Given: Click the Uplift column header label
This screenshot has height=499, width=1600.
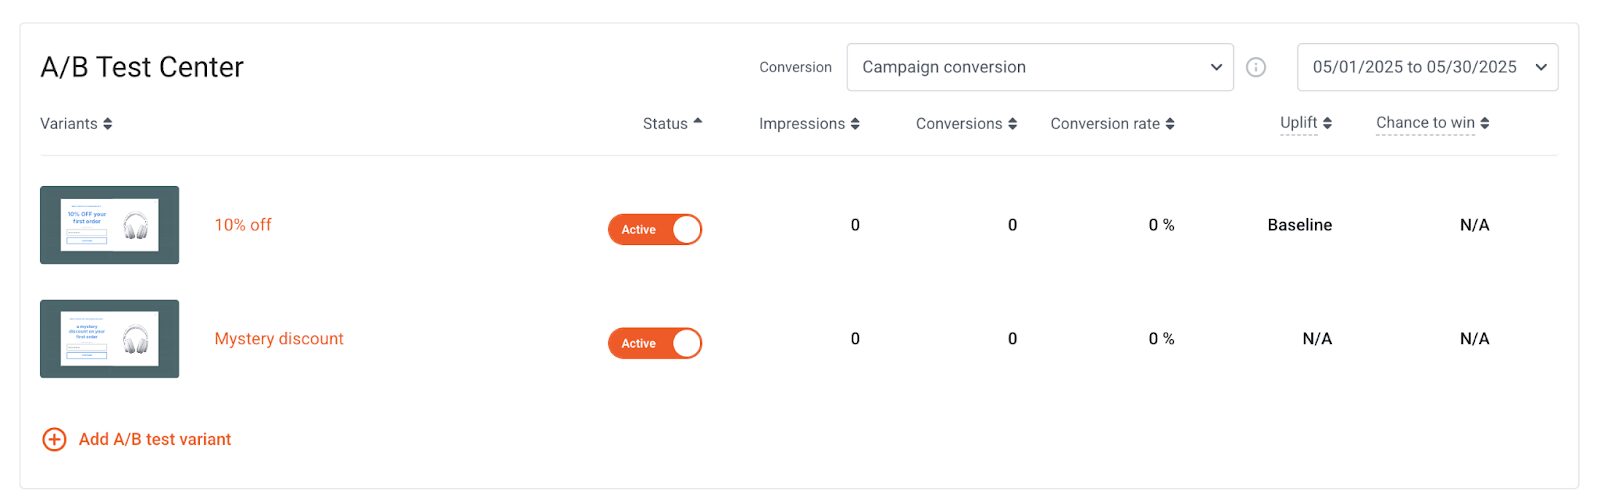Looking at the screenshot, I should (x=1299, y=123).
